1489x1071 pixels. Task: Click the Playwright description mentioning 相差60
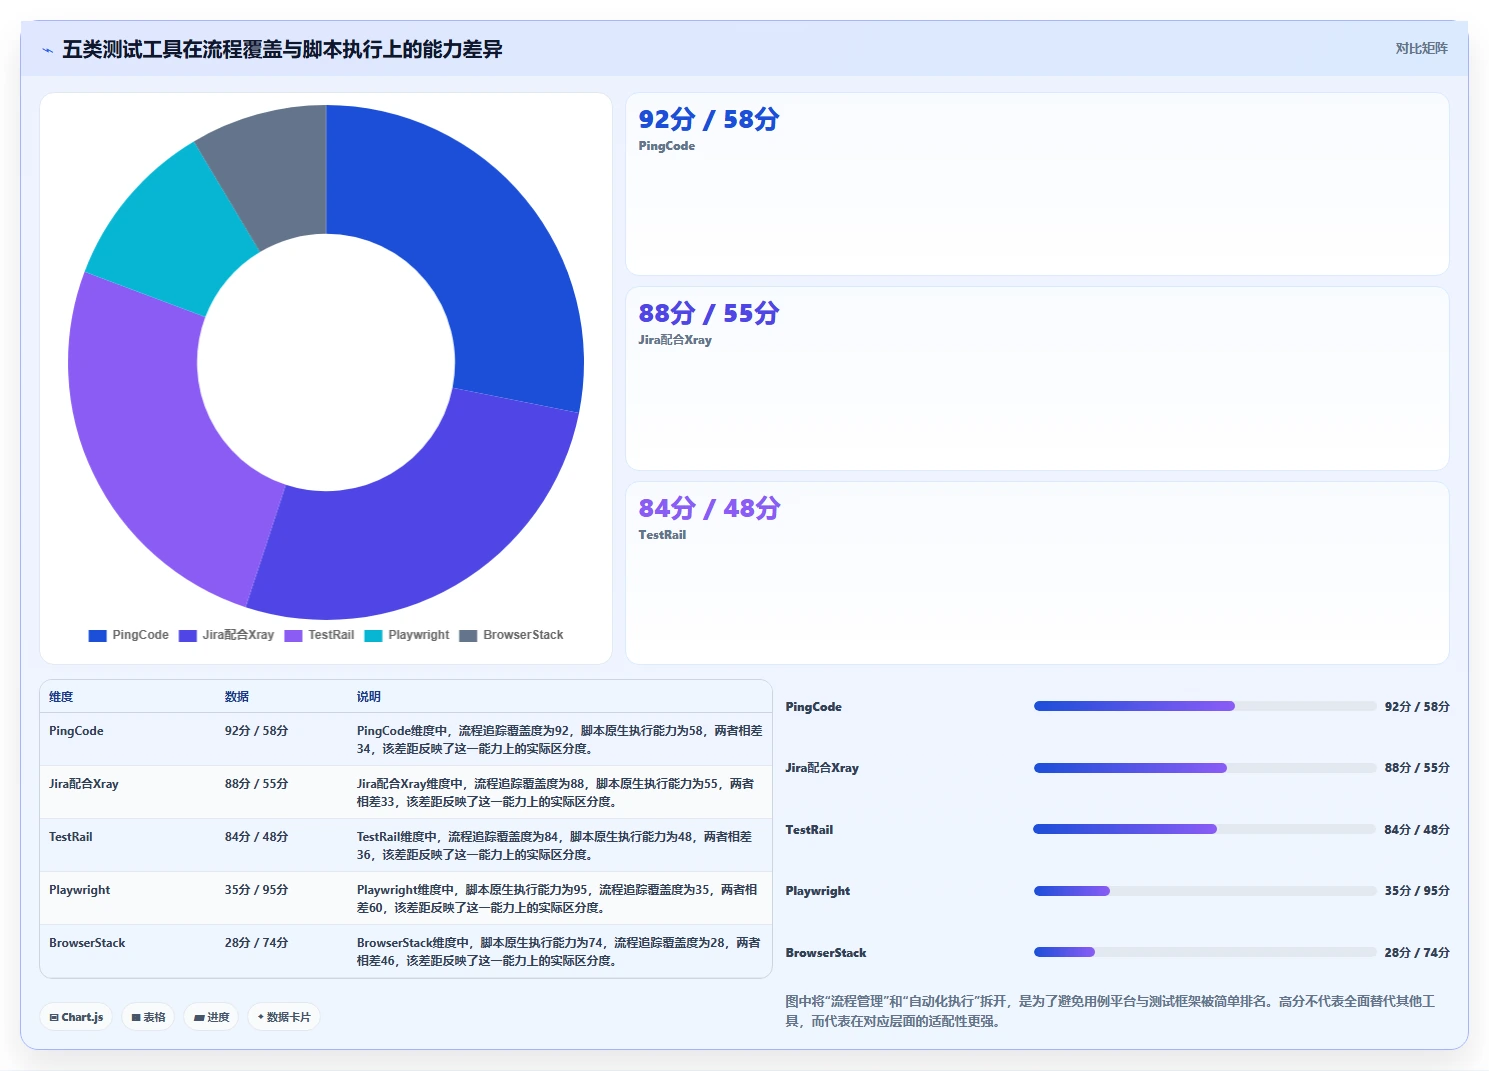[x=557, y=899]
